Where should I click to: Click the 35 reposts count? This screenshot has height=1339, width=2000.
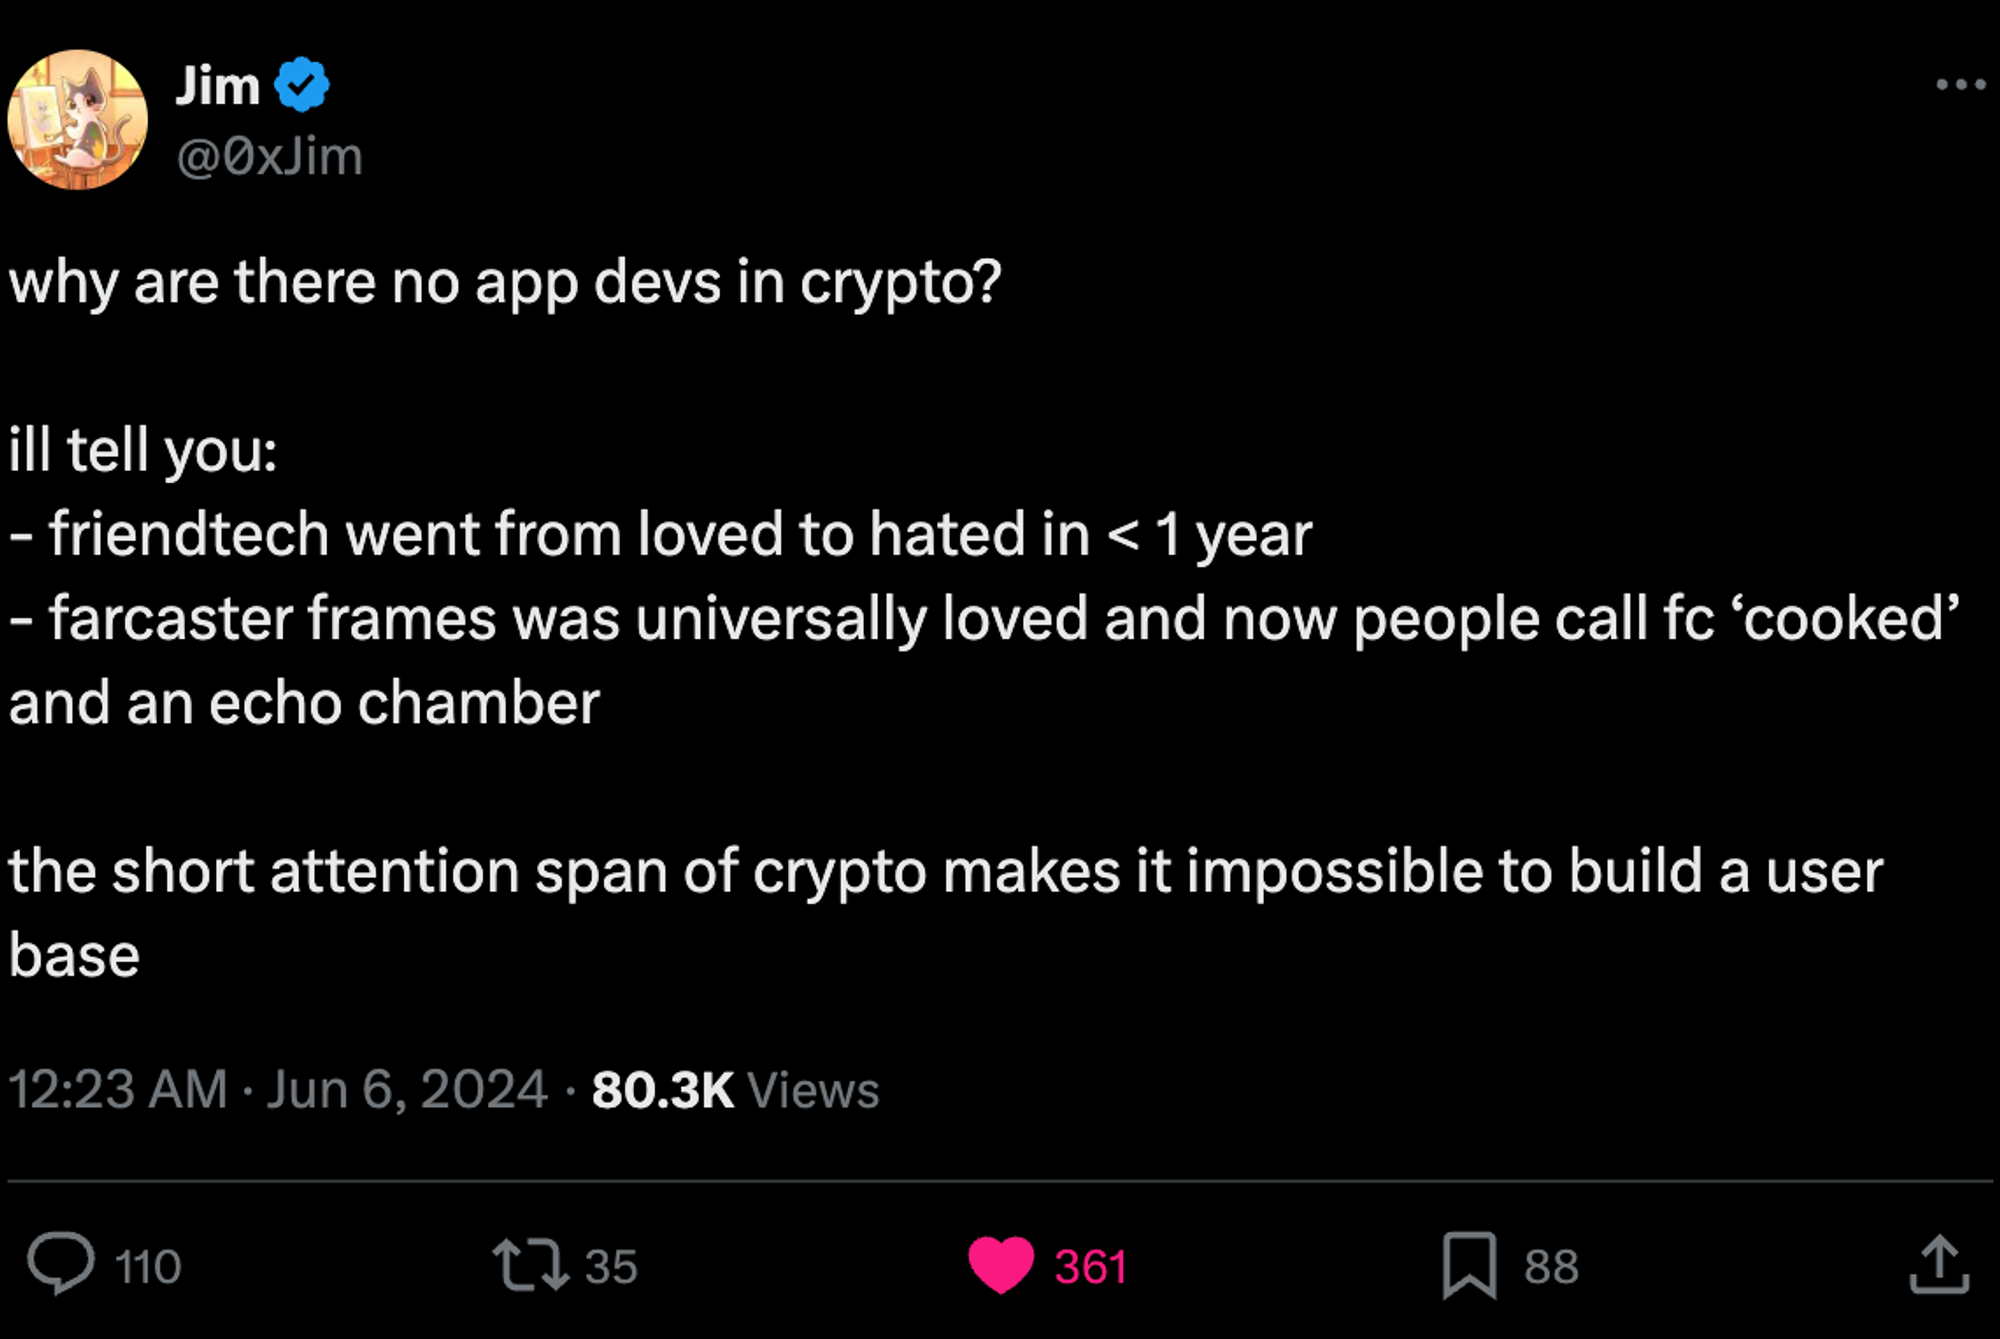pos(611,1266)
